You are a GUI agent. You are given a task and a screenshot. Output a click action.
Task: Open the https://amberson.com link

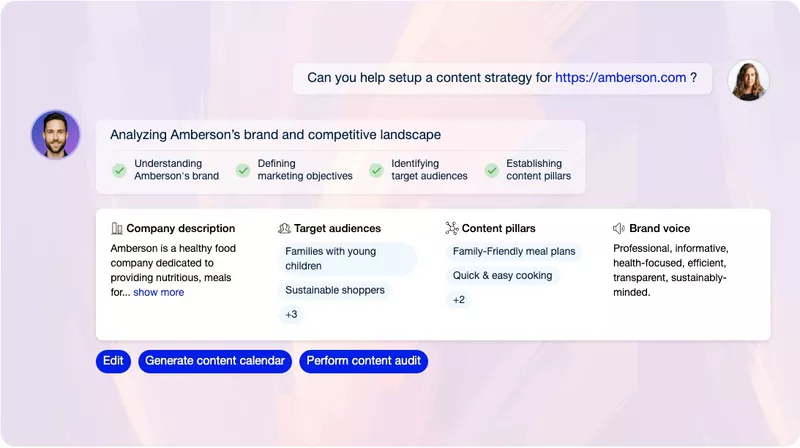[x=620, y=77]
